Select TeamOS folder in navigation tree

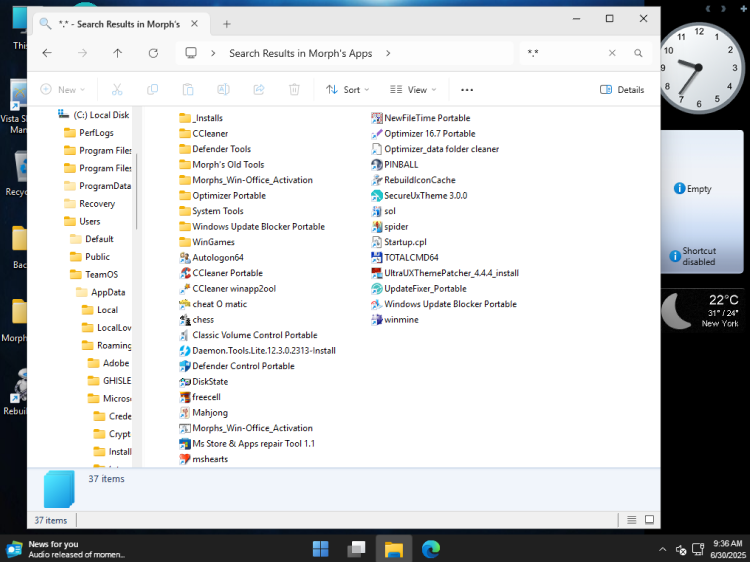pos(94,275)
